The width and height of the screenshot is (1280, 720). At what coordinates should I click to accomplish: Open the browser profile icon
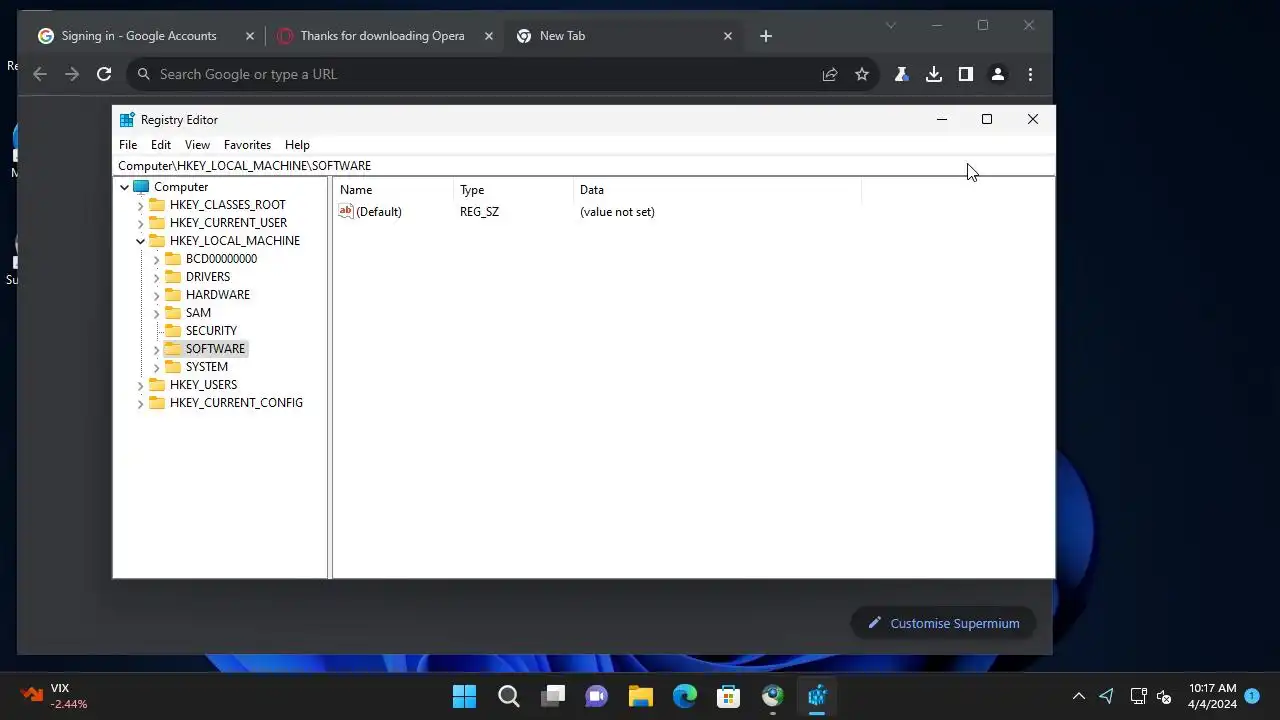click(x=998, y=74)
